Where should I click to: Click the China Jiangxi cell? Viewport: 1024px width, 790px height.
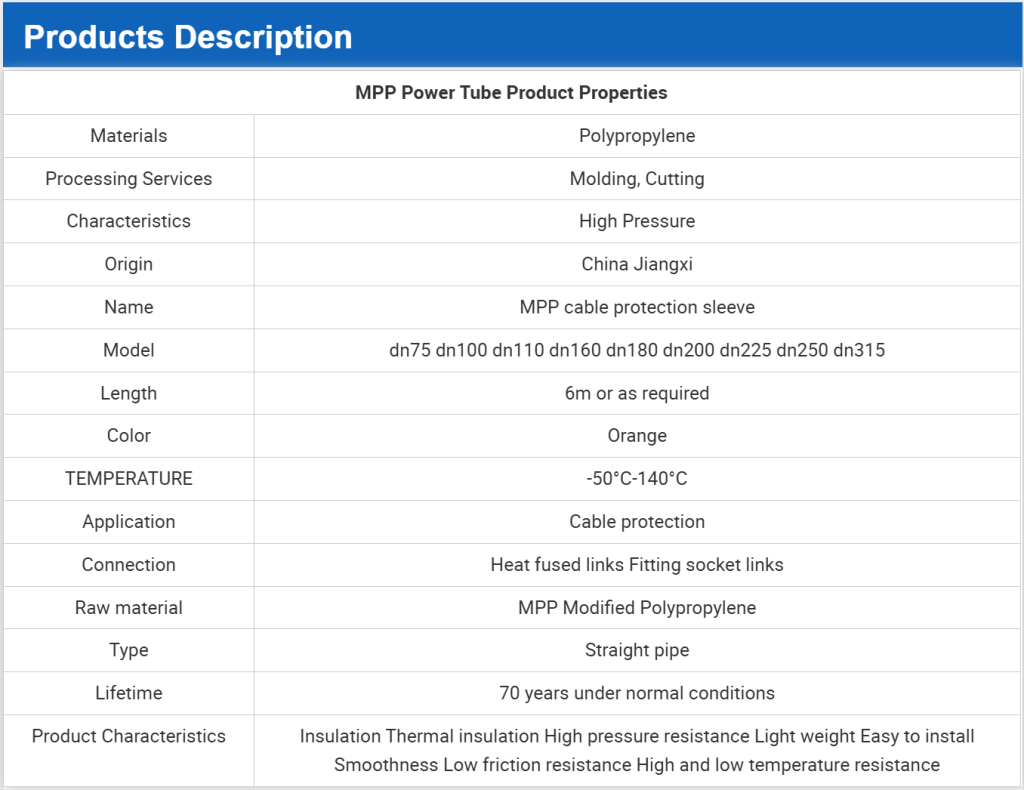pyautogui.click(x=637, y=264)
